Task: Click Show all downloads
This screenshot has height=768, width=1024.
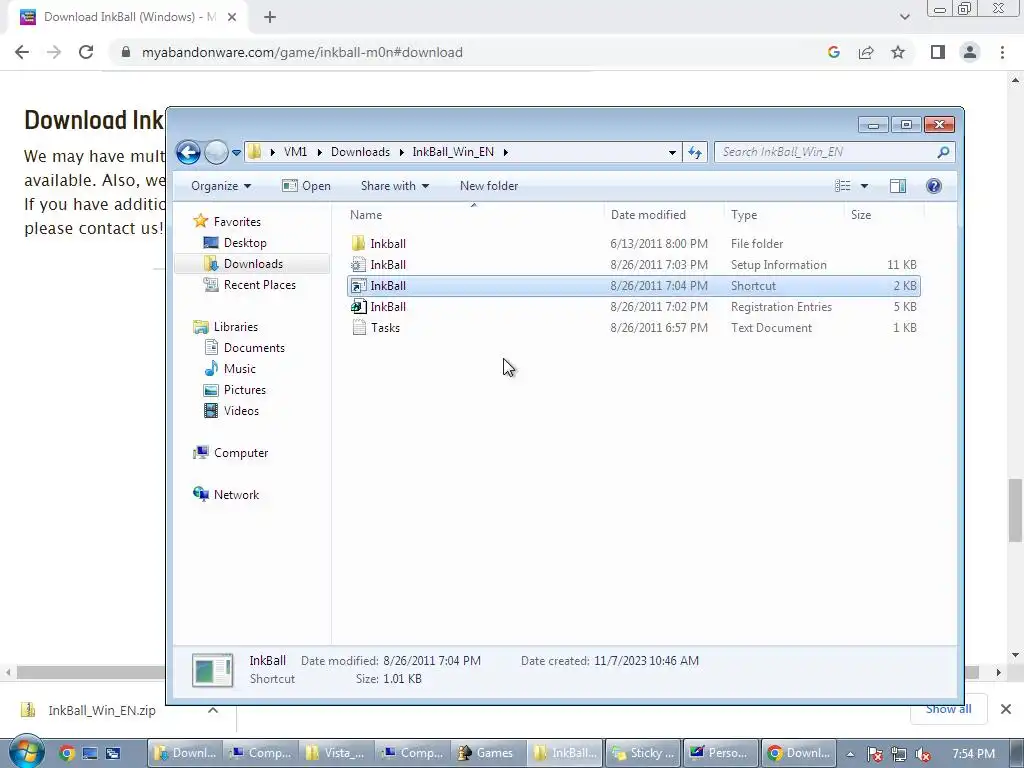Action: (948, 709)
